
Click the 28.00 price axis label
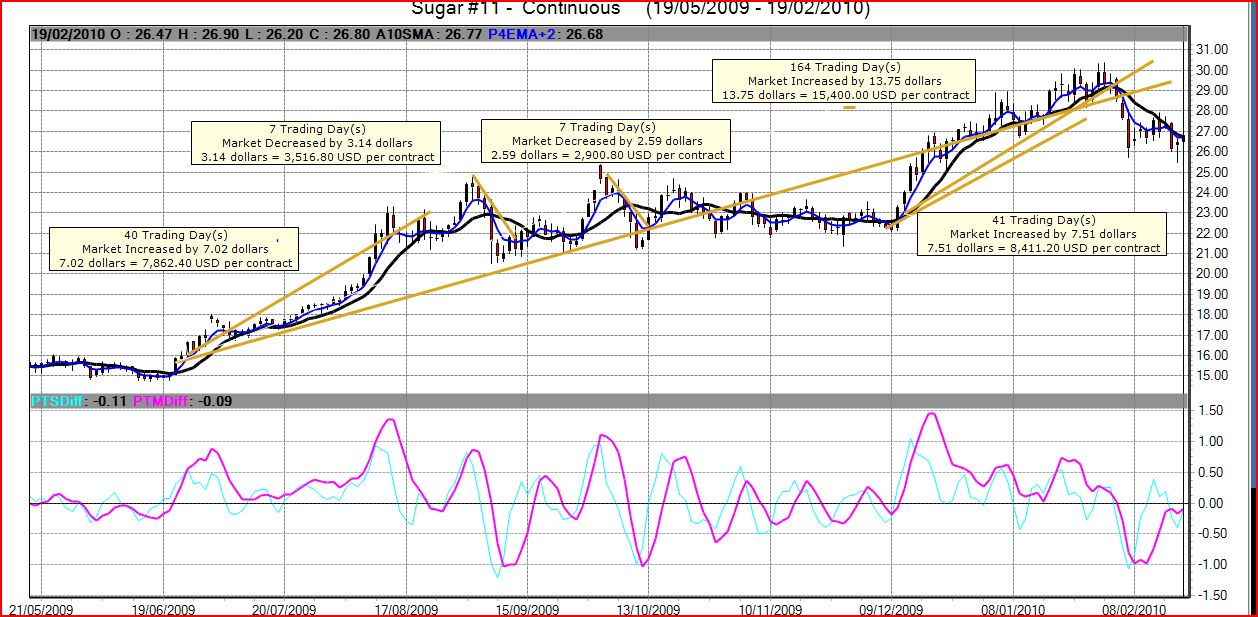[x=1212, y=111]
